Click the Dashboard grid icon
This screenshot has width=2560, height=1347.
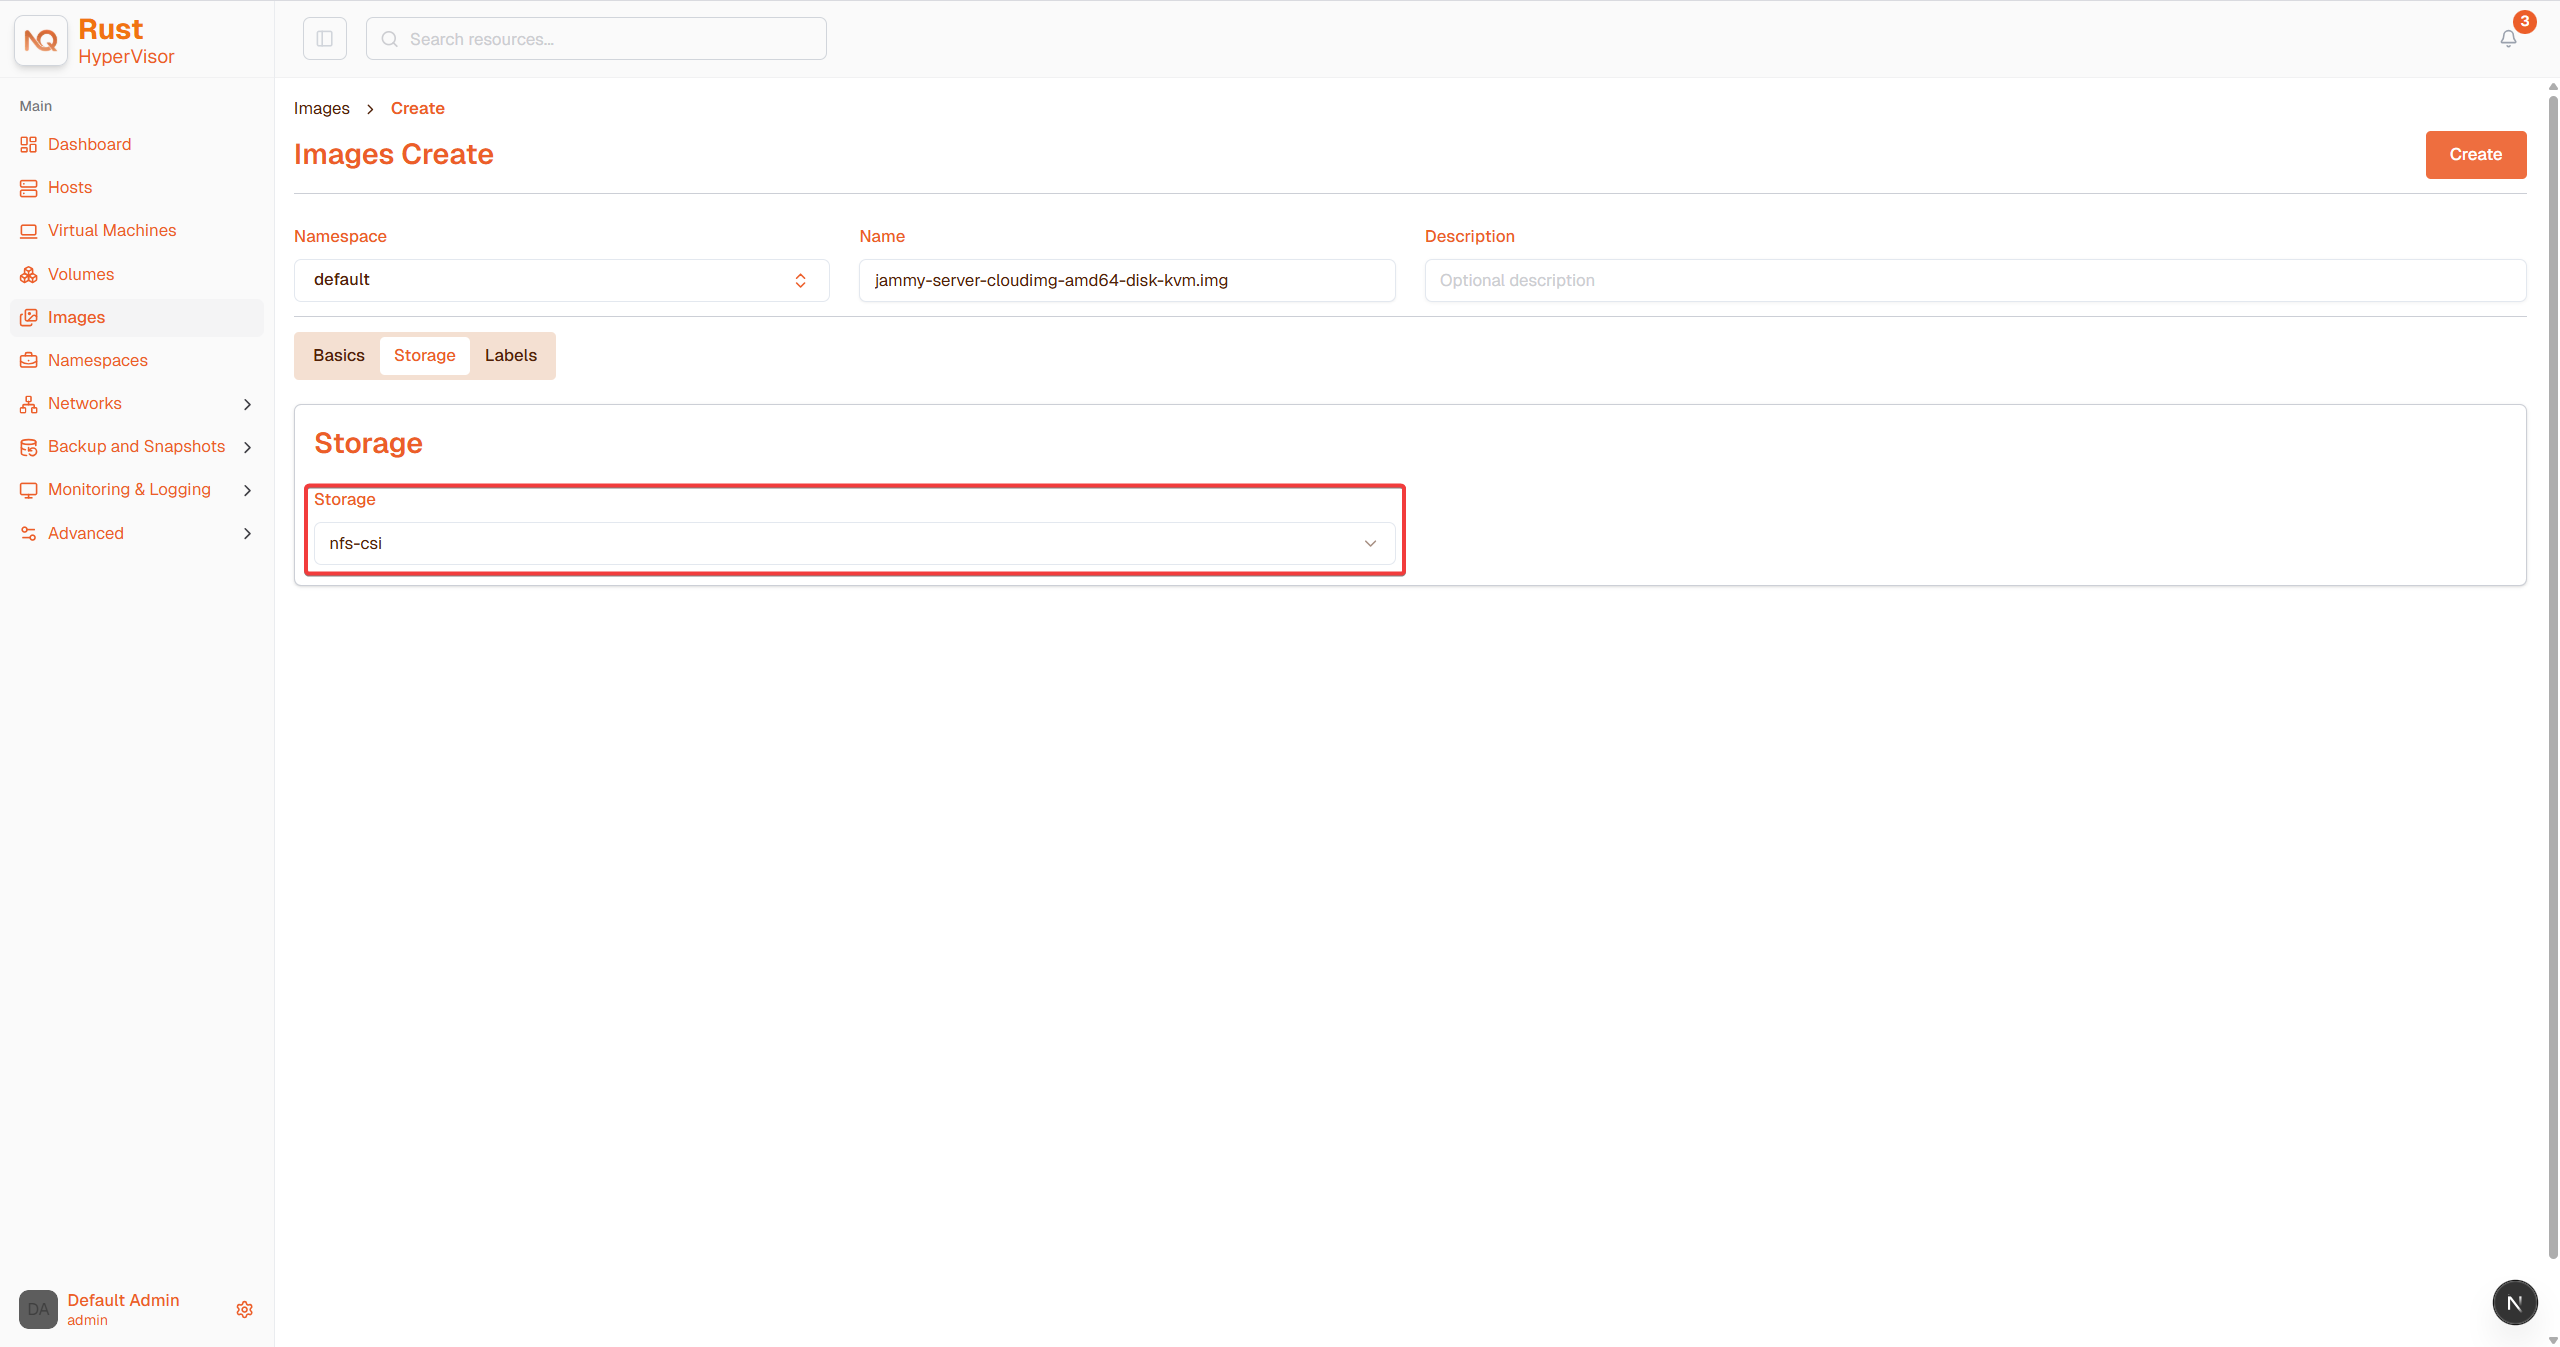[x=28, y=145]
